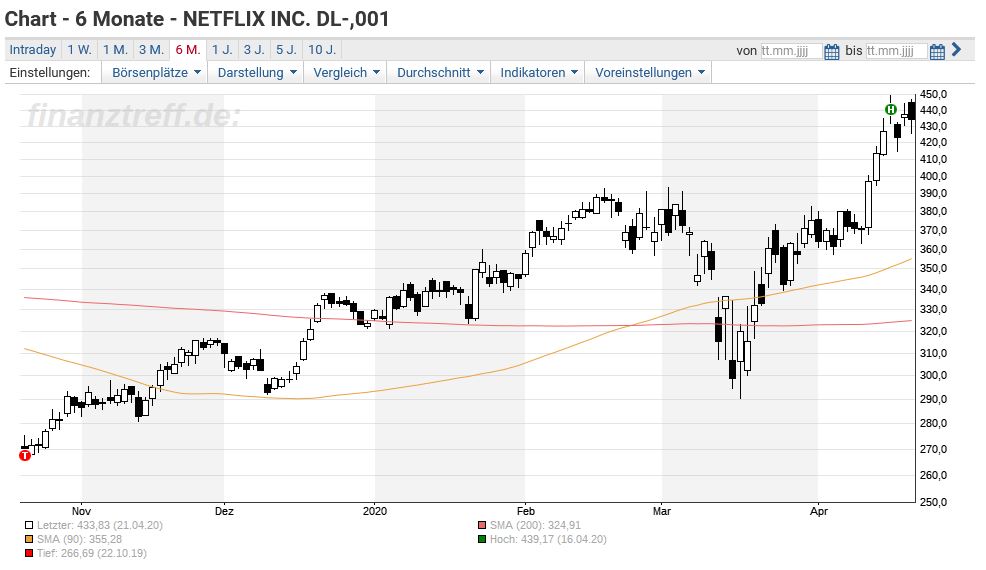This screenshot has width=986, height=570.
Task: Expand the Vergleich dropdown
Action: [346, 72]
